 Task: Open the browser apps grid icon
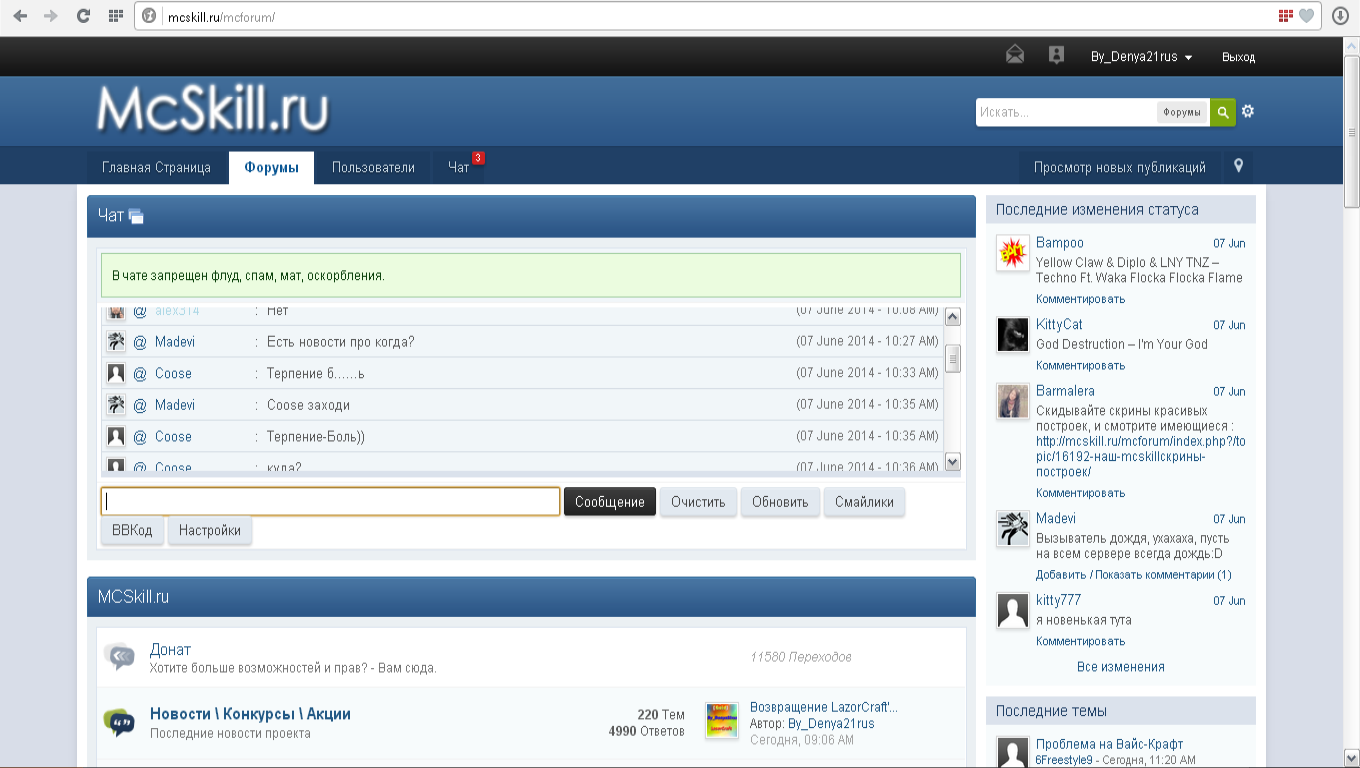pyautogui.click(x=115, y=16)
